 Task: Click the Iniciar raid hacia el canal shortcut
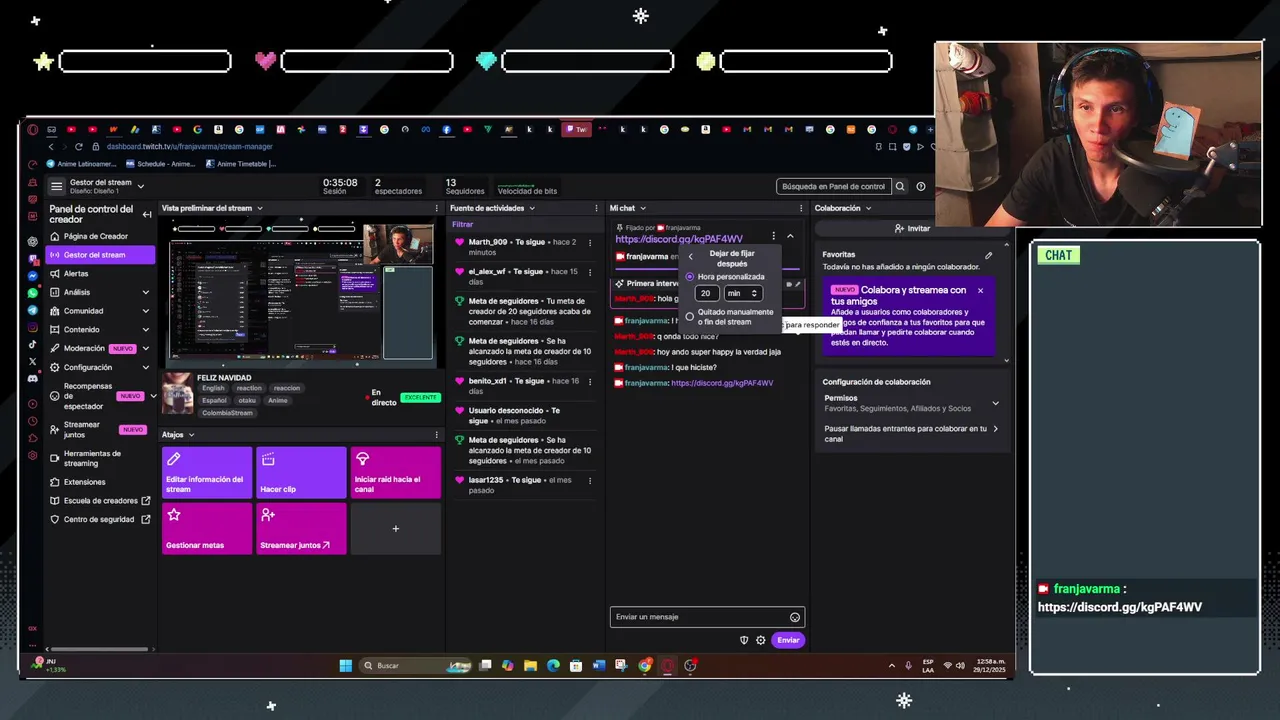coord(396,472)
